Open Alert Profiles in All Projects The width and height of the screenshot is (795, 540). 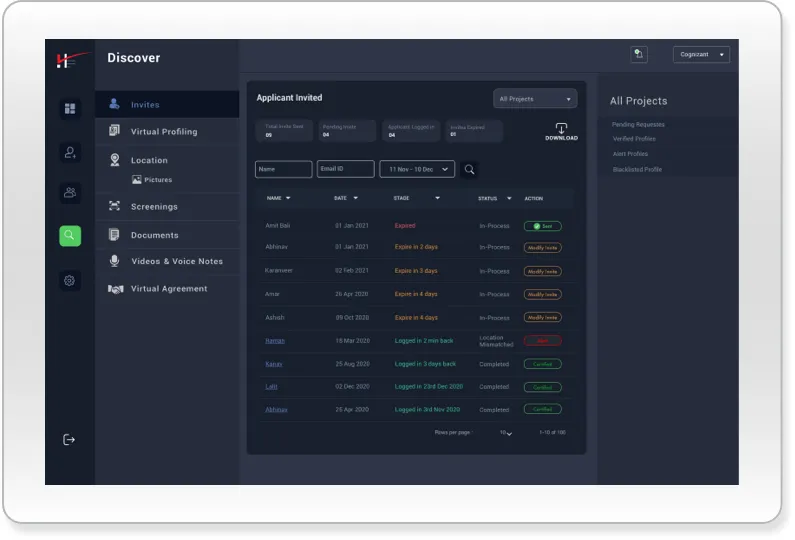630,154
